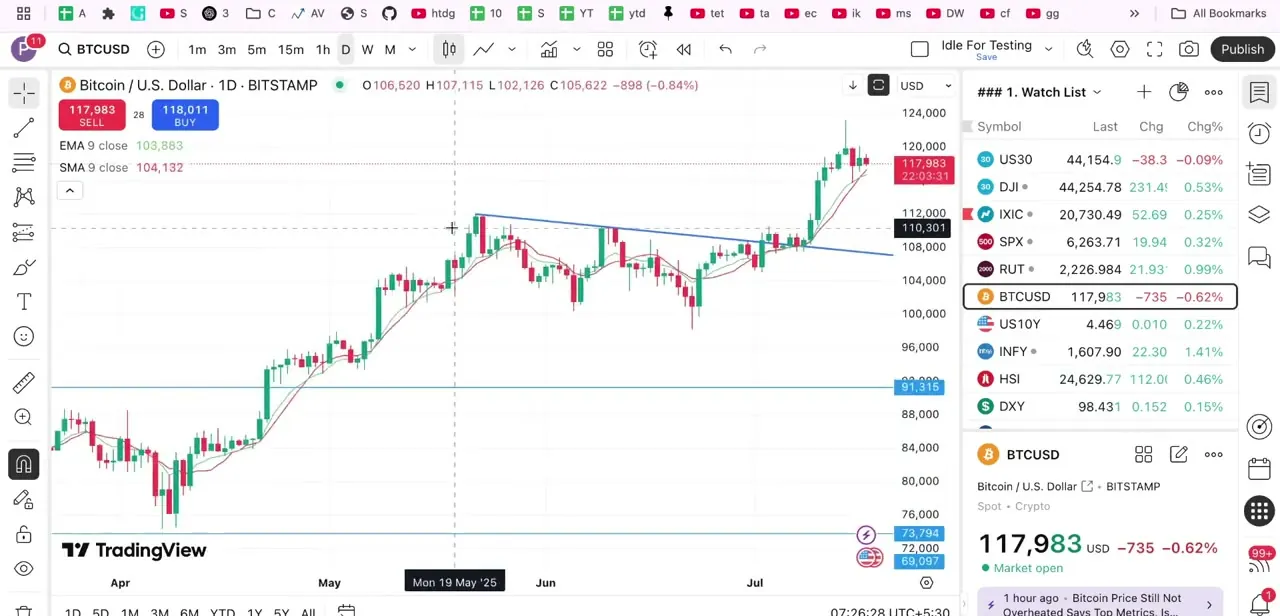Open the forecasting and measurement tools
The width and height of the screenshot is (1280, 616).
[x=24, y=232]
